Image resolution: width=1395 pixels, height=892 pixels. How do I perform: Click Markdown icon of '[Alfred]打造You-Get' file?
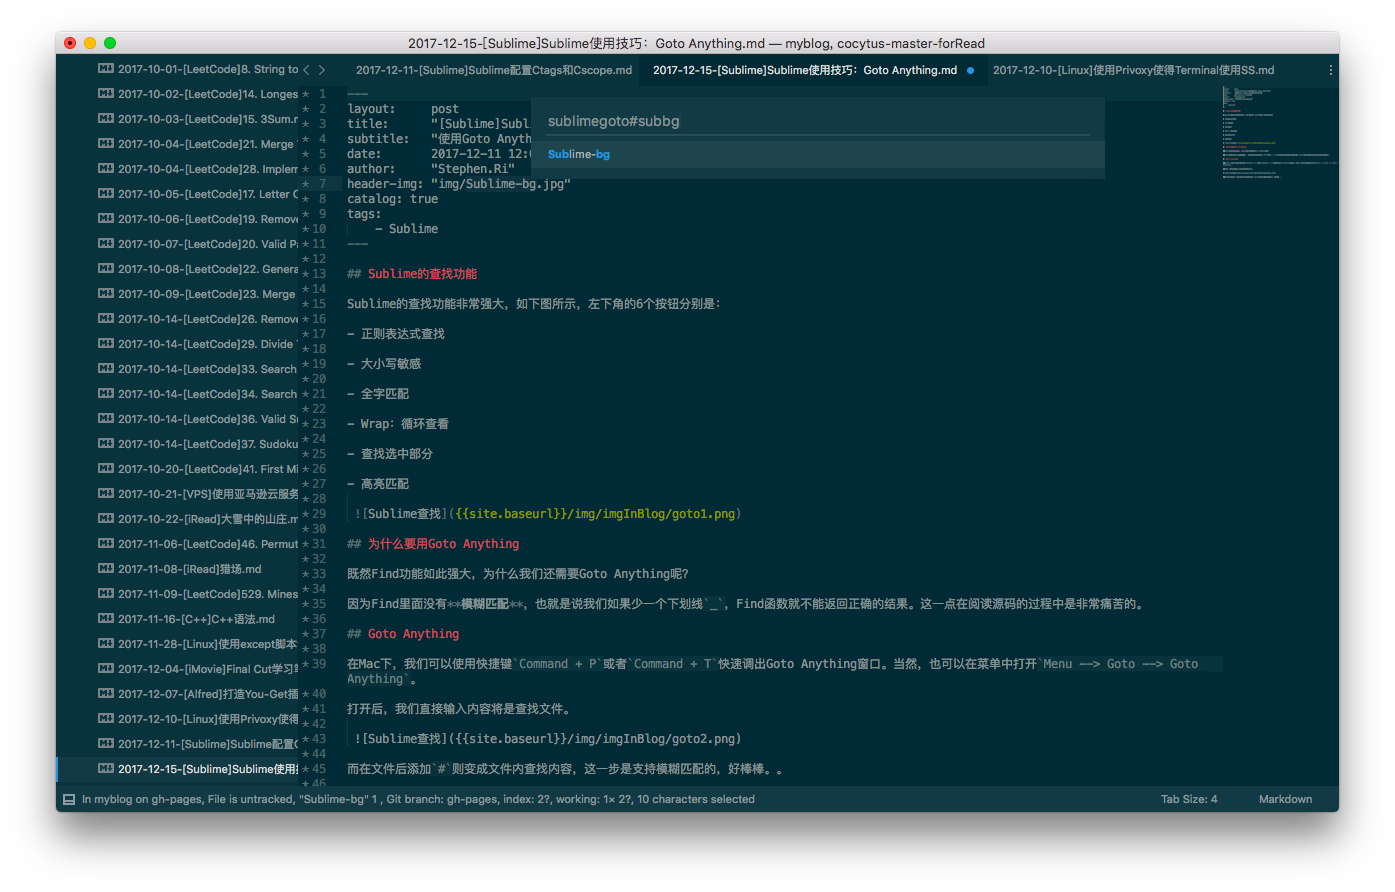[x=105, y=694]
